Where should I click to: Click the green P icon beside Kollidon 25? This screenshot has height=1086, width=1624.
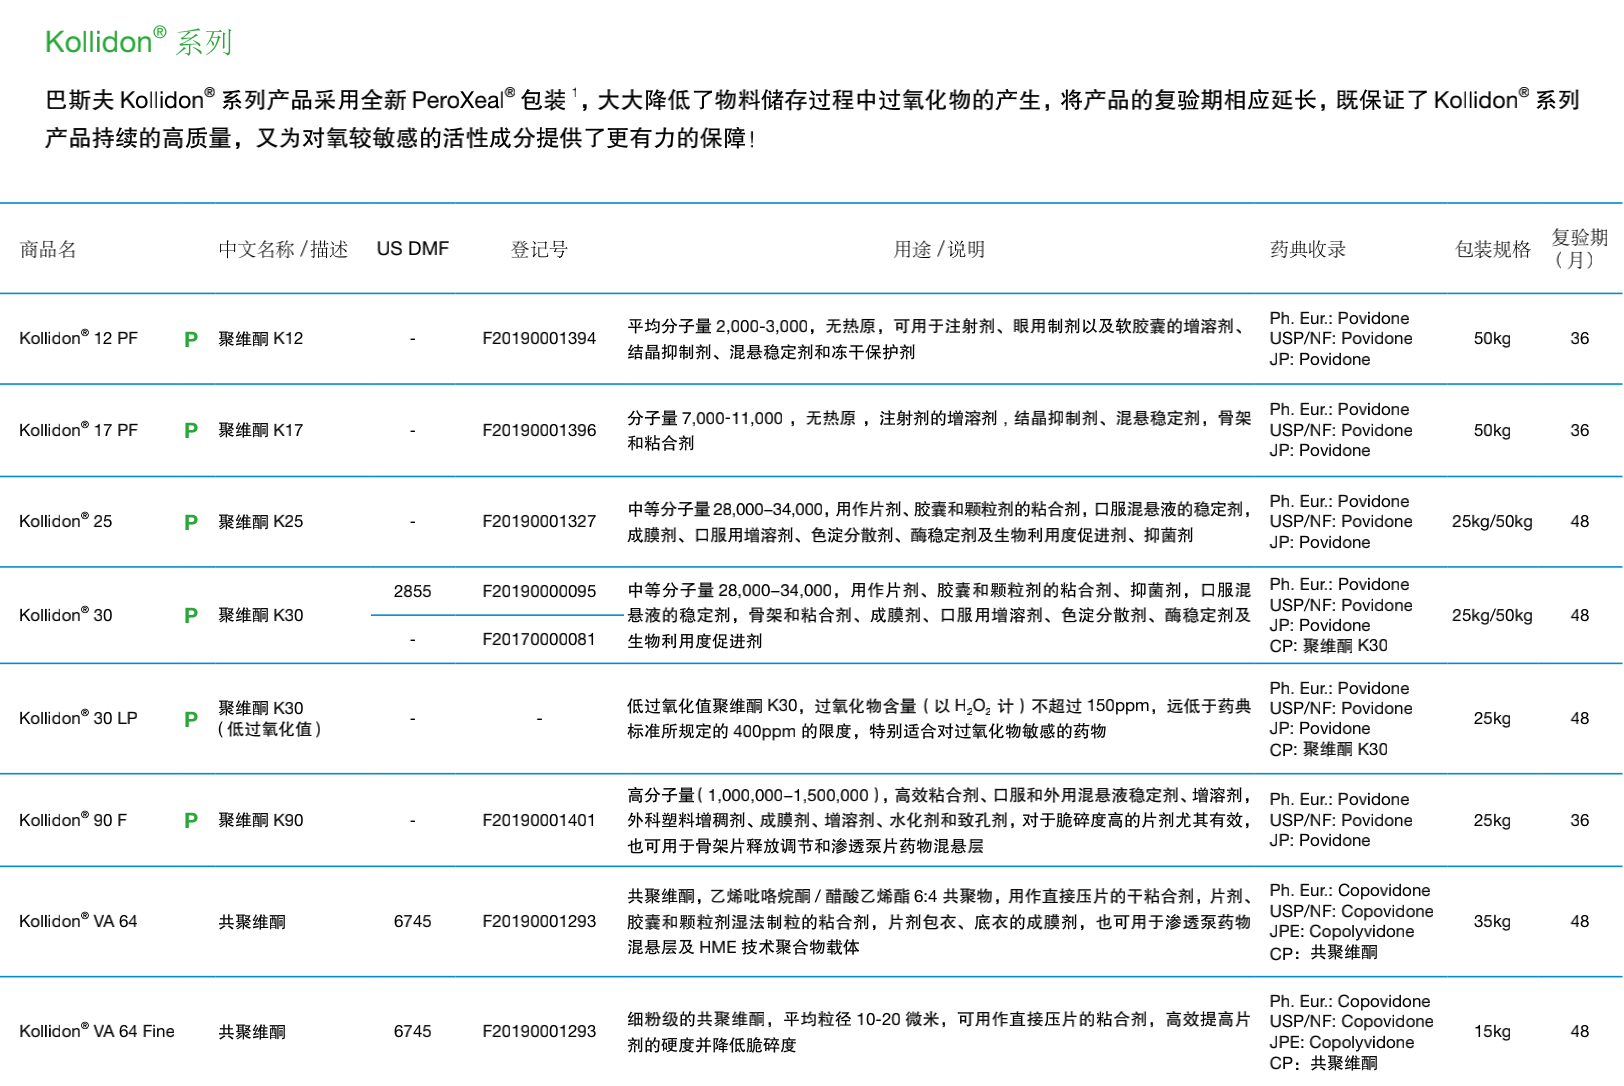click(x=191, y=522)
